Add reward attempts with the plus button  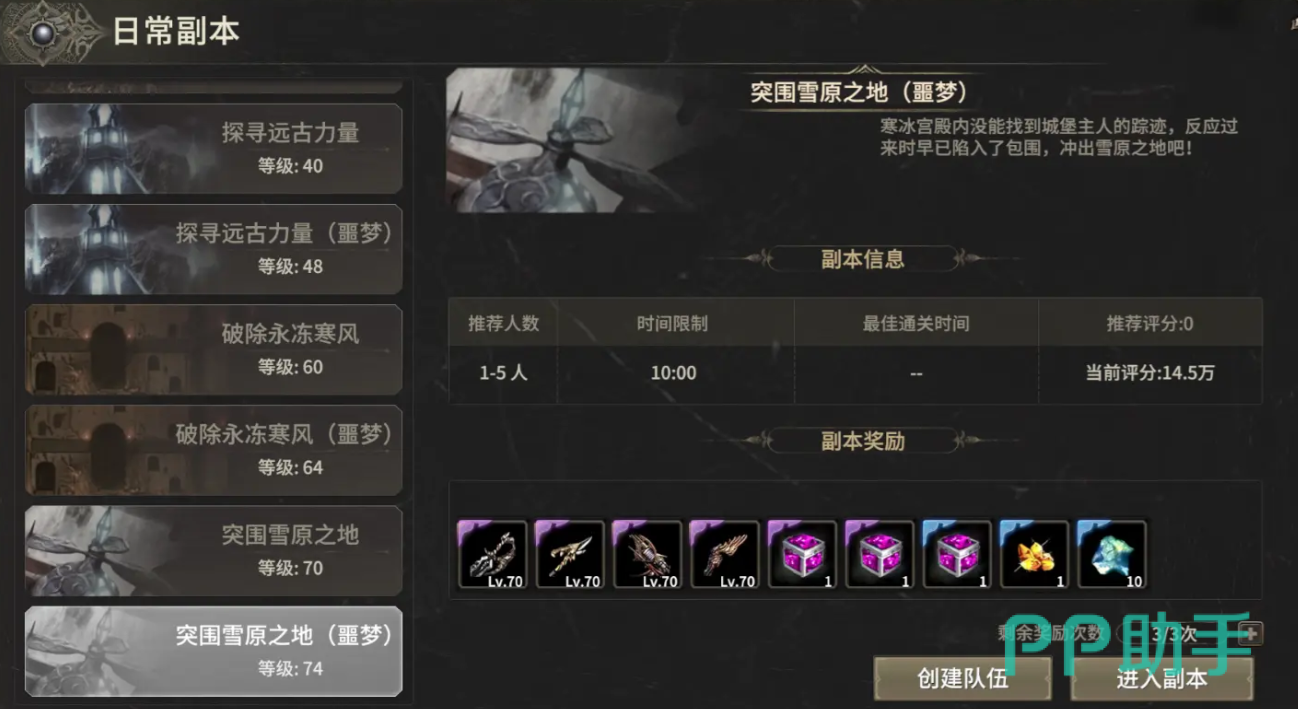point(1250,633)
